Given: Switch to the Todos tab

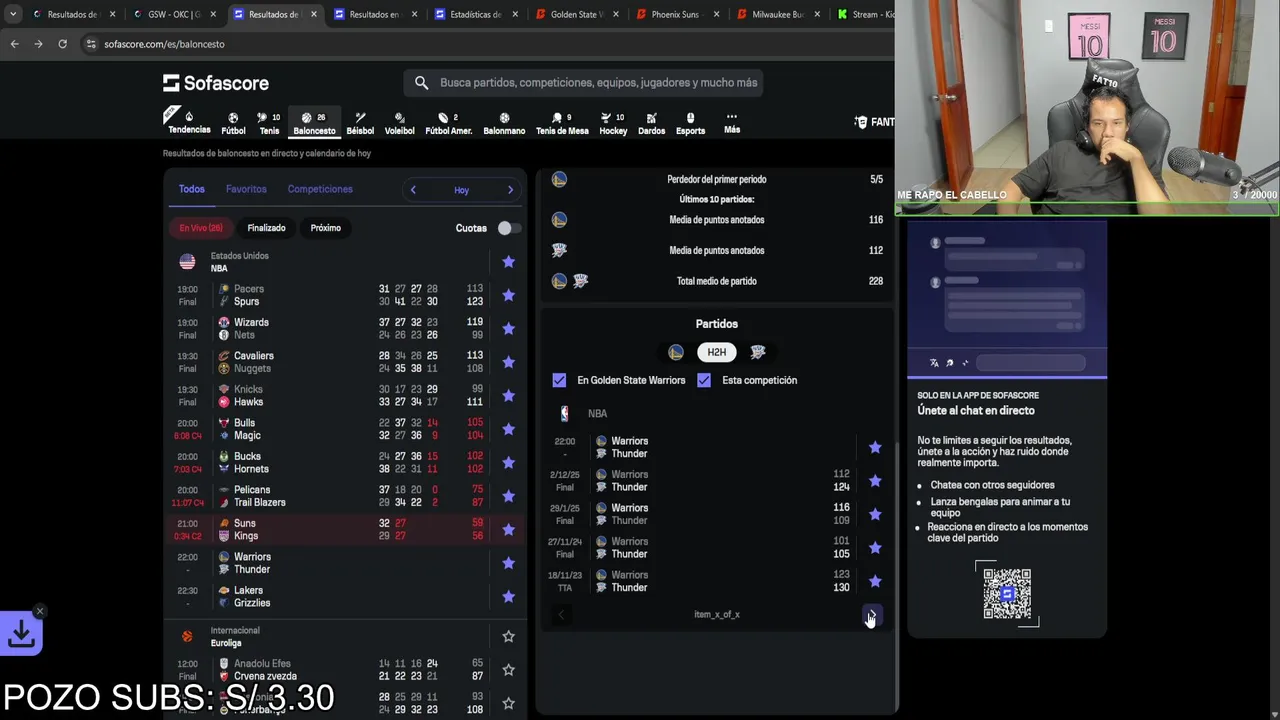Looking at the screenshot, I should (x=191, y=189).
